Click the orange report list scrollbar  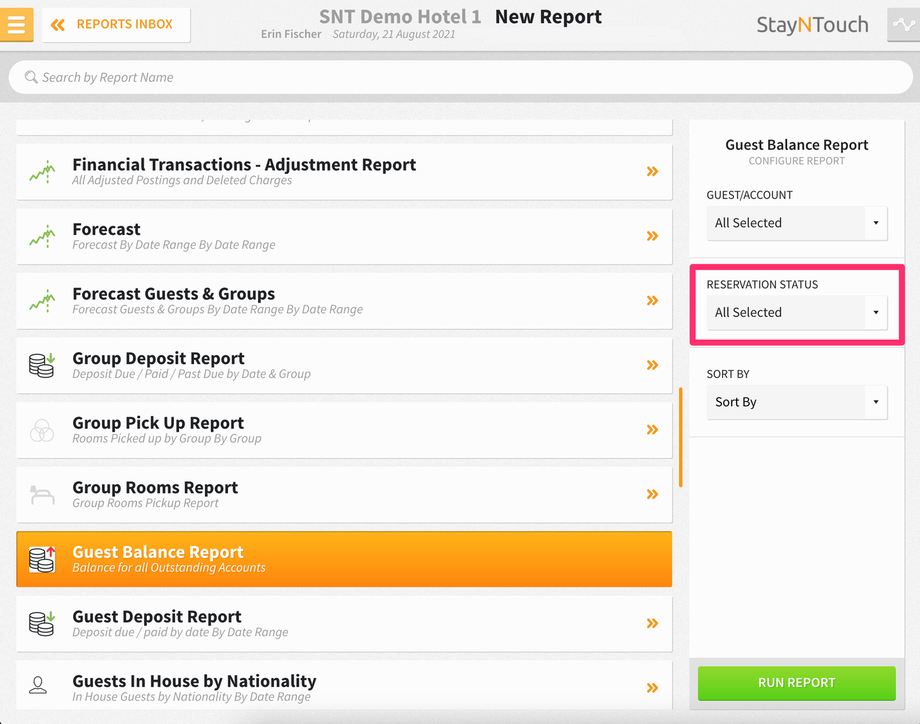coord(681,437)
